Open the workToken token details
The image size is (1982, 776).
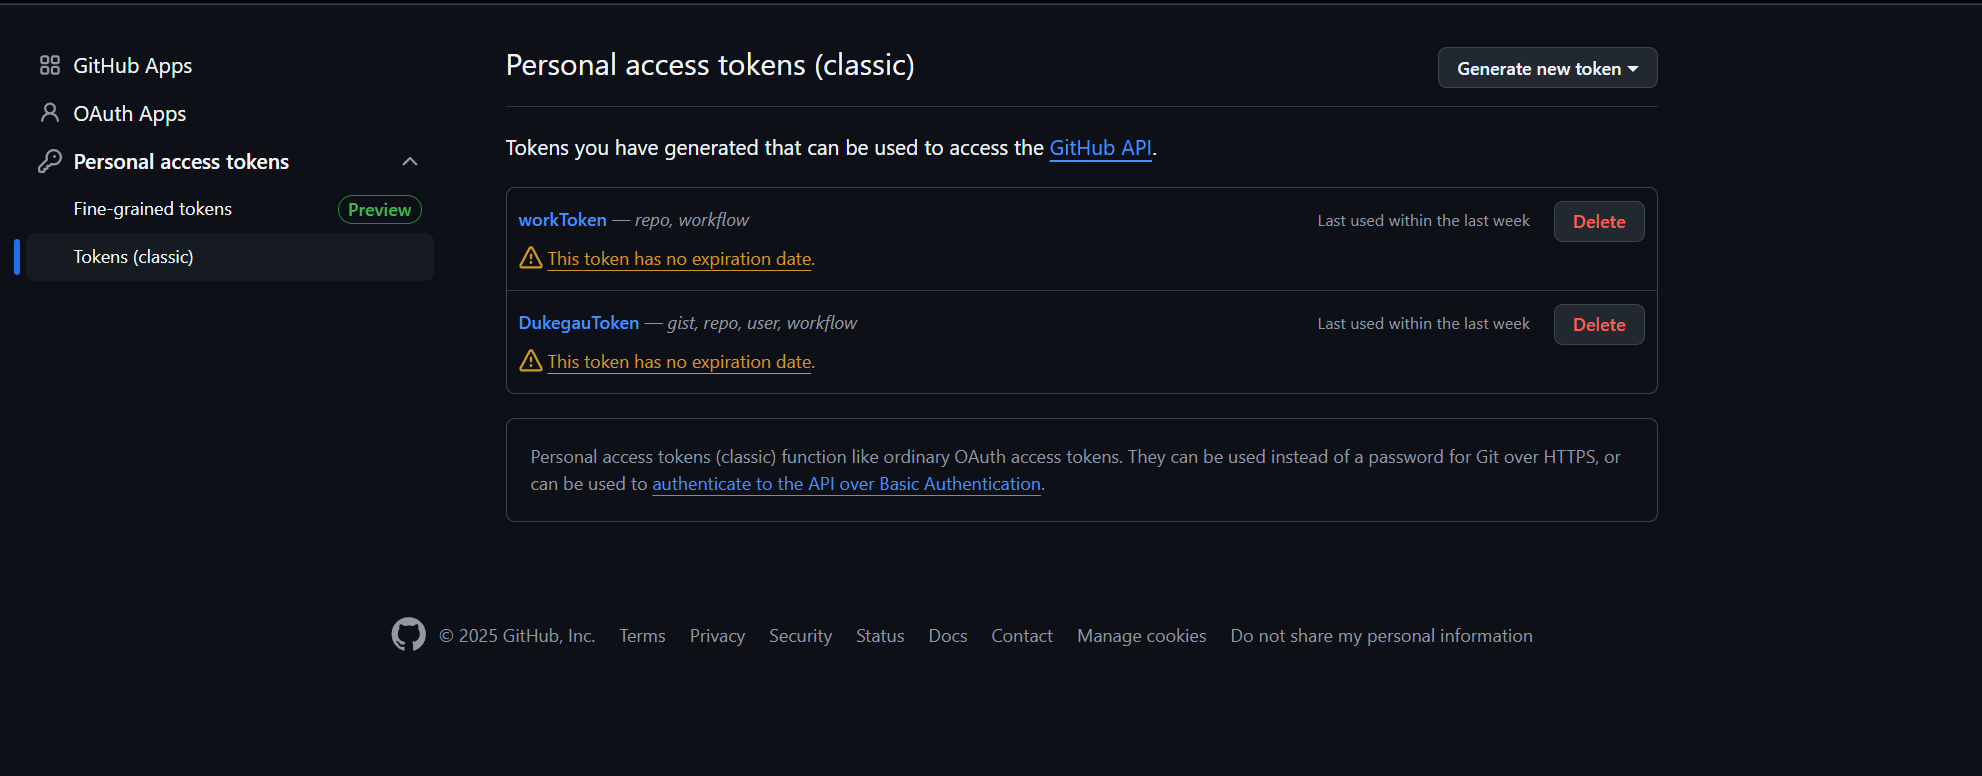pos(562,220)
